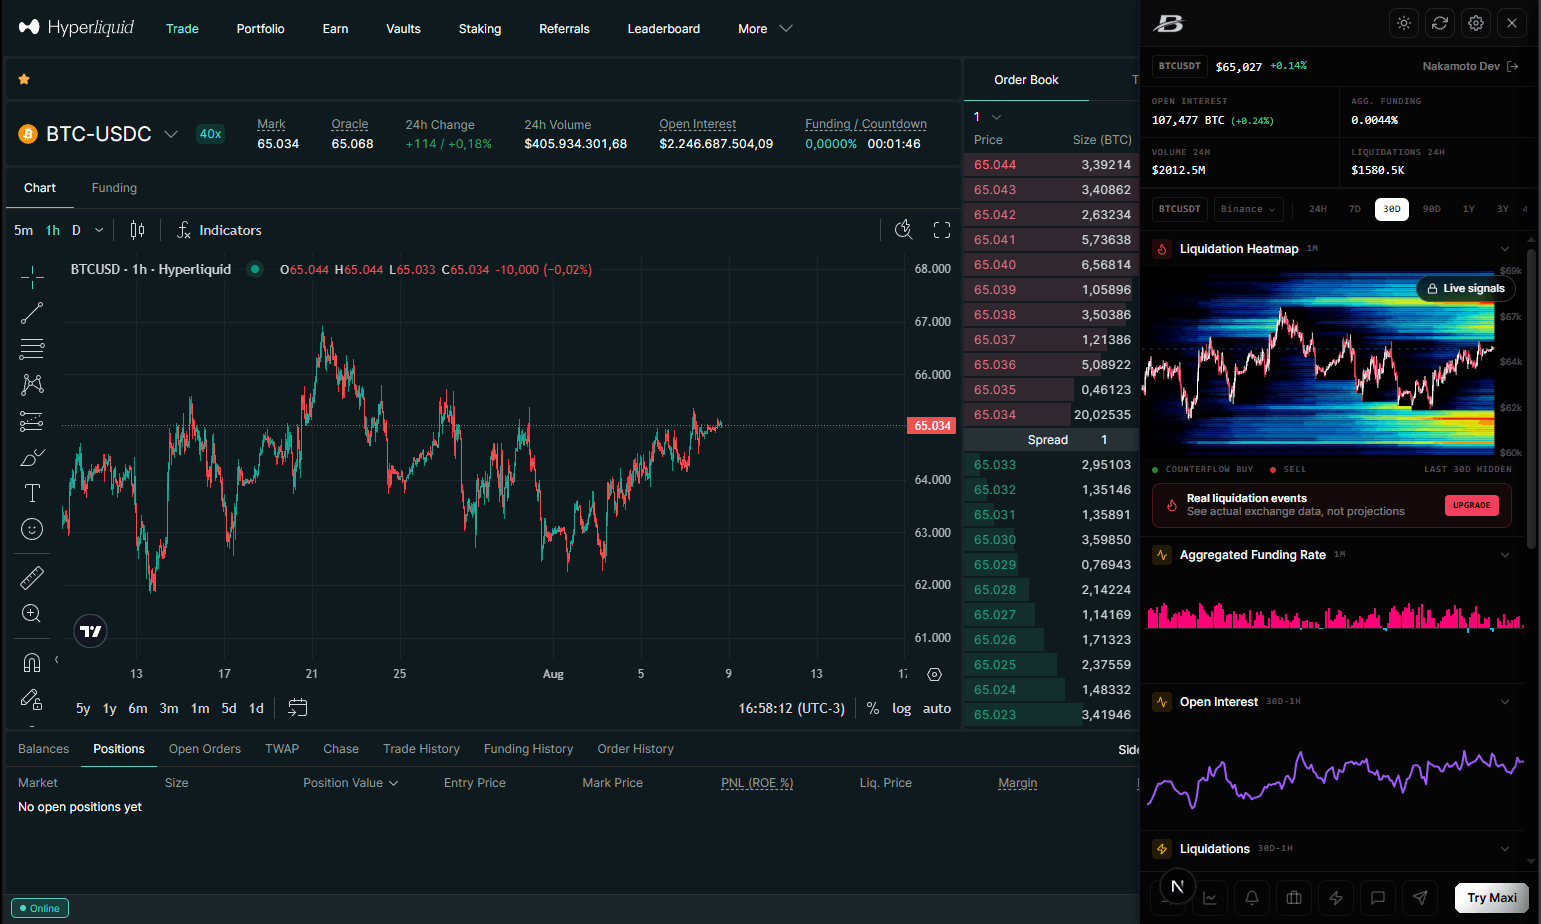The height and width of the screenshot is (924, 1541).
Task: Toggle log scale on price axis
Action: pos(902,708)
